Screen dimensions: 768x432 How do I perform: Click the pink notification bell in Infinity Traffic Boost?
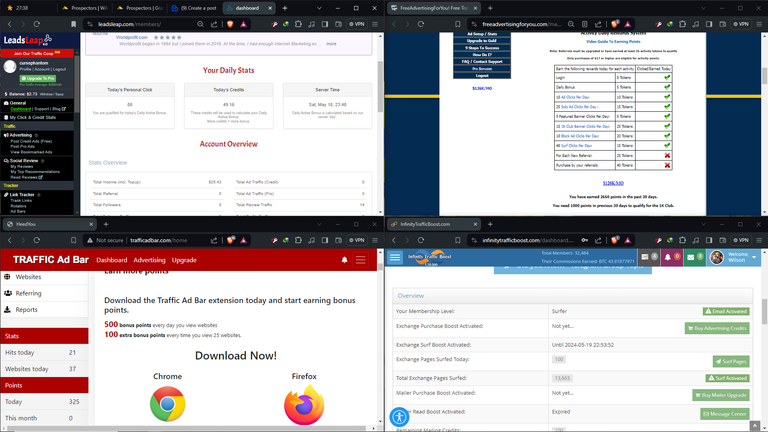pos(671,257)
